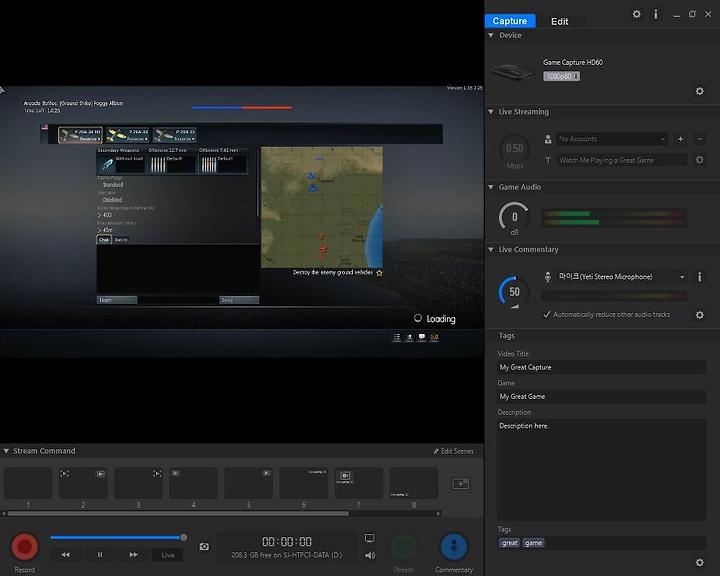Toggle the blue Commentary microphone button

454,547
